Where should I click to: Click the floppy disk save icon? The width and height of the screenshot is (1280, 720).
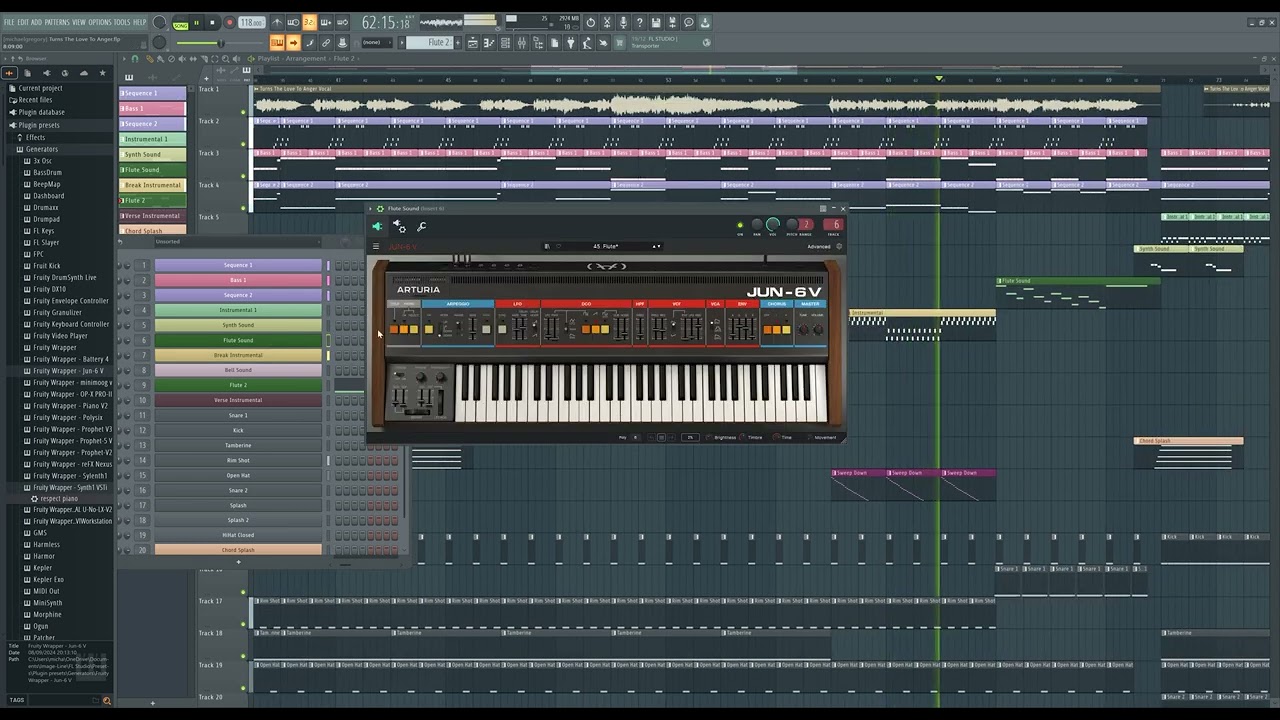pos(656,22)
